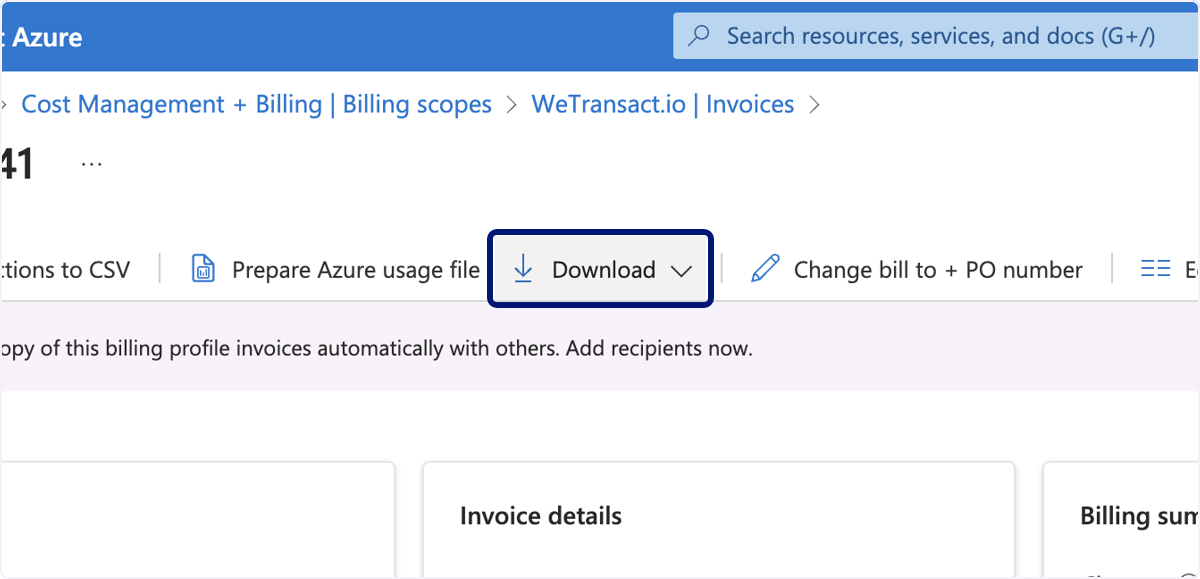Select the Billing summary card heading

pos(1140,516)
